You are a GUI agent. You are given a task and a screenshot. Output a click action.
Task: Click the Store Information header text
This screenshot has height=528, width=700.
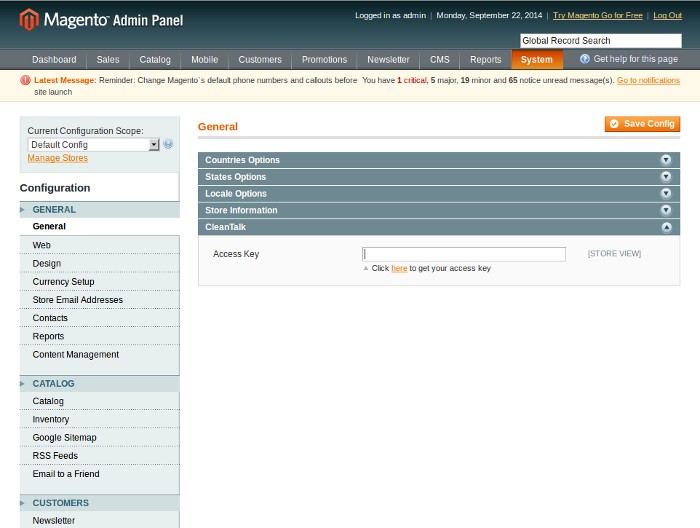[x=241, y=210]
